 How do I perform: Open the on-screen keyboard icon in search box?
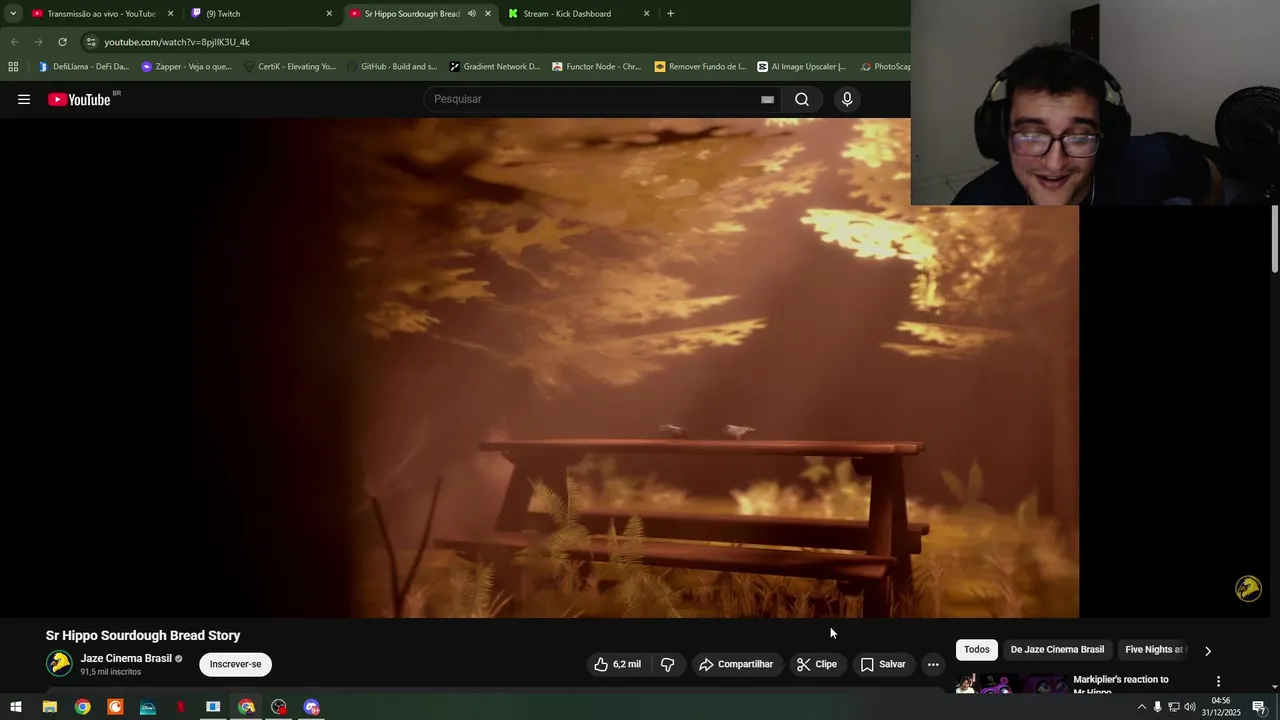[x=767, y=99]
